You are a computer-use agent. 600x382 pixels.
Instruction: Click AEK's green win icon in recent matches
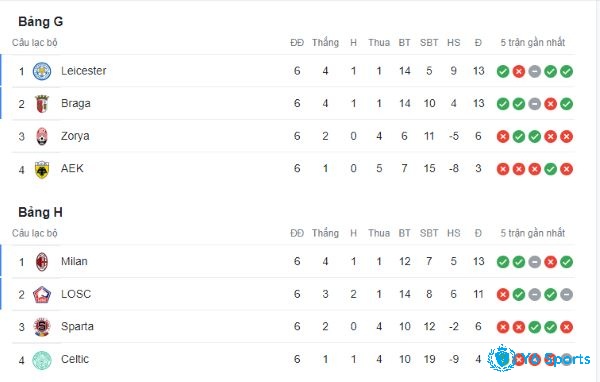point(551,169)
